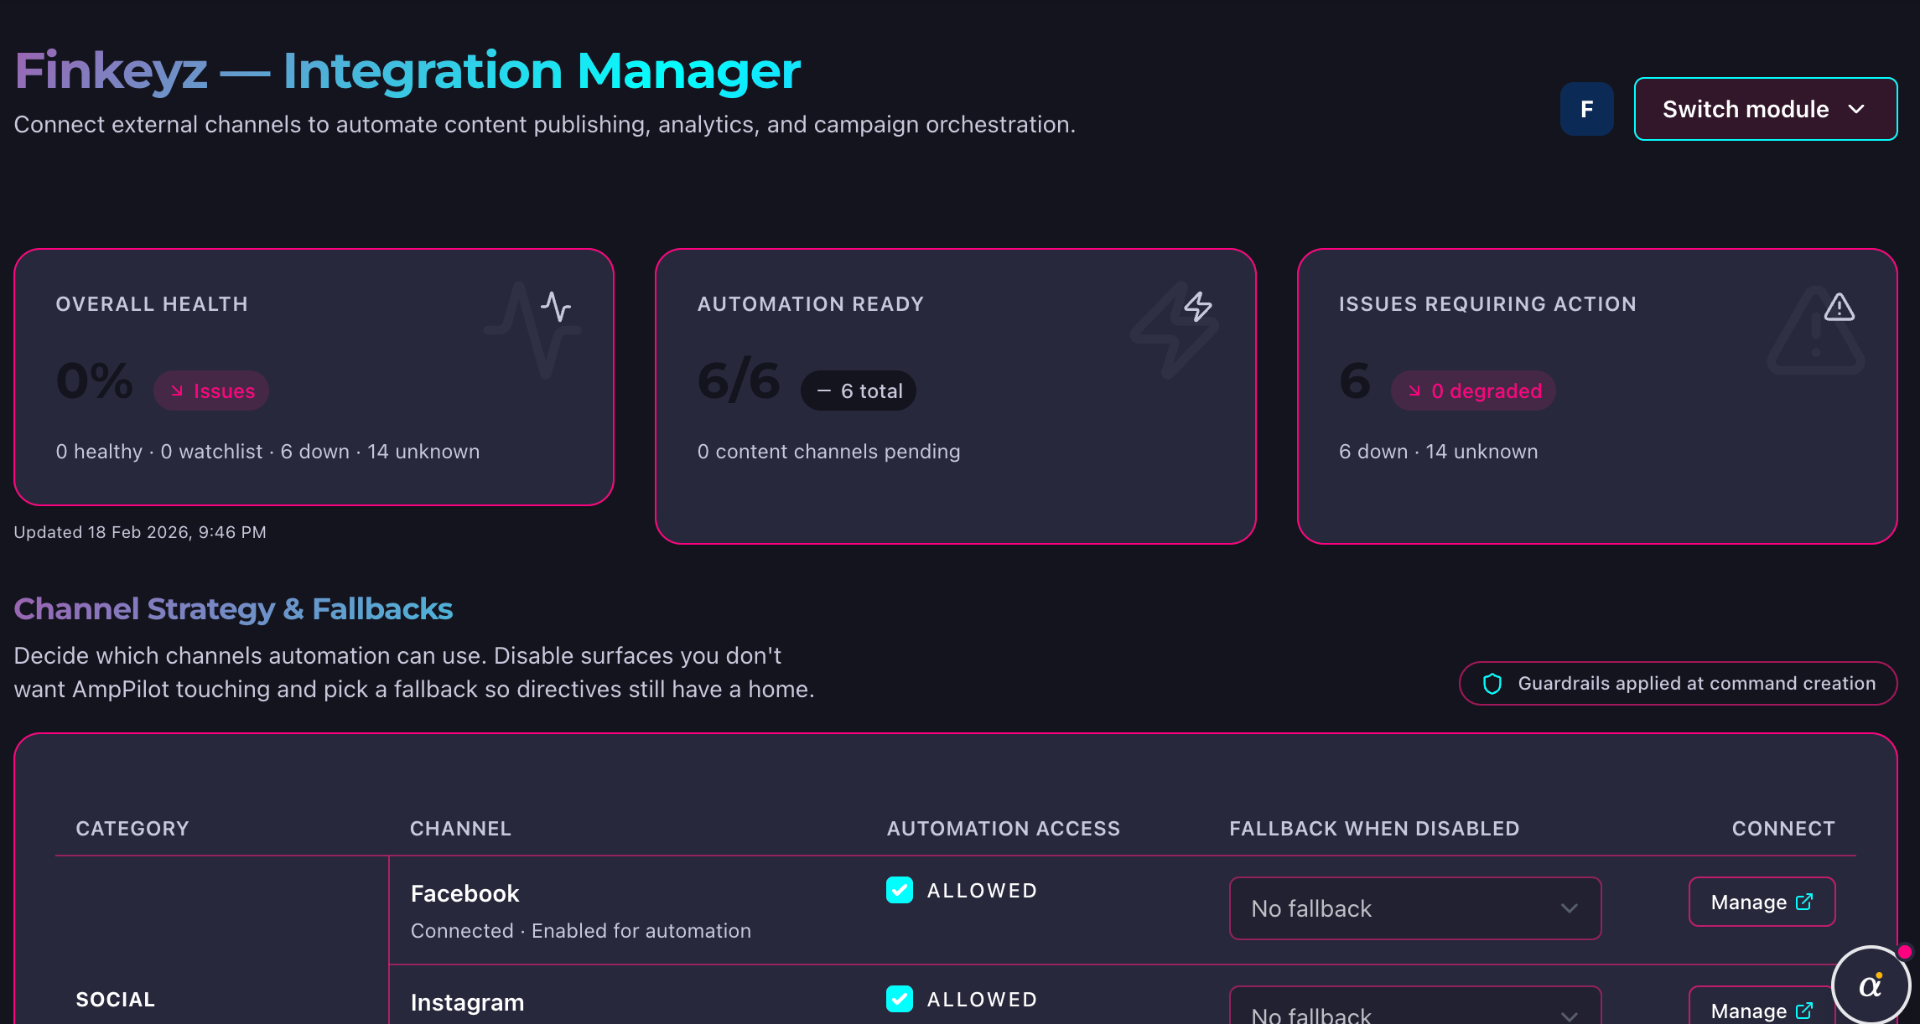Click the CHANNEL column header
The width and height of the screenshot is (1920, 1024).
(x=460, y=828)
